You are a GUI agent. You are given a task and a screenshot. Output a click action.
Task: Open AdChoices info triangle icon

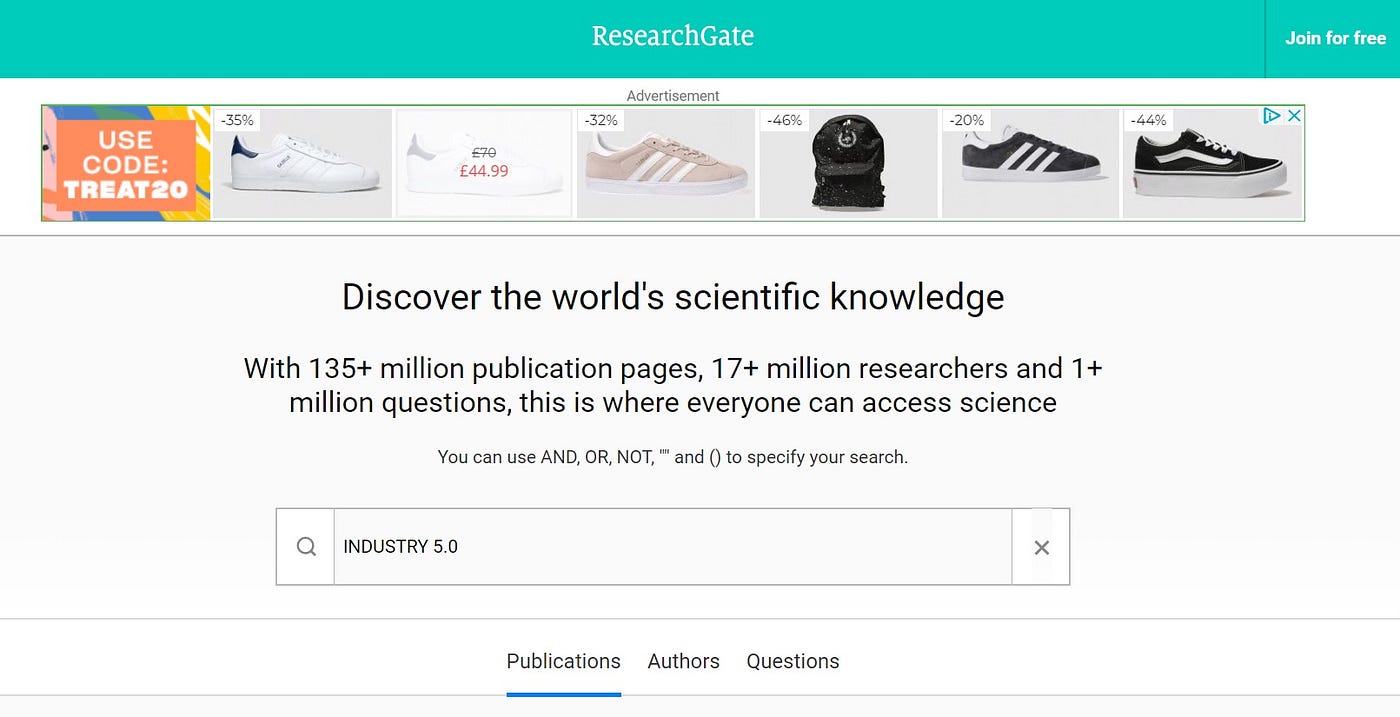(x=1272, y=116)
